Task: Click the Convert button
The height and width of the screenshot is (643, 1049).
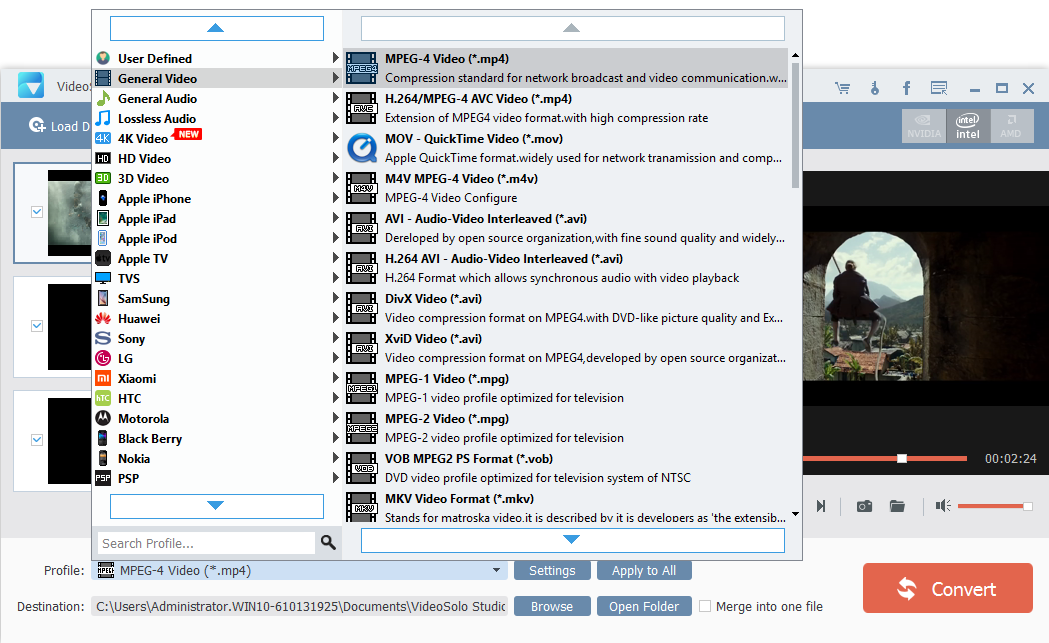Action: 947,588
